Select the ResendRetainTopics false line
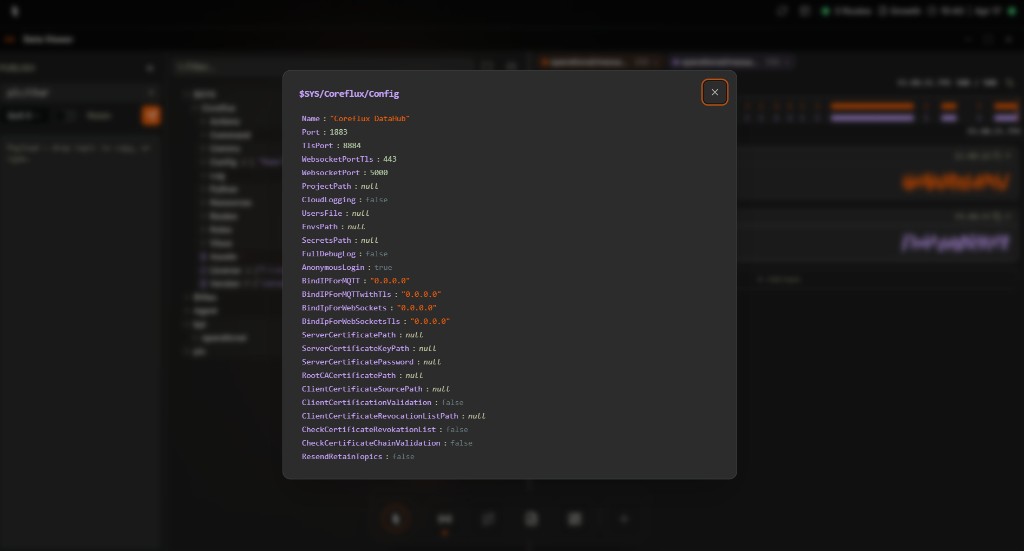This screenshot has width=1024, height=551. (x=358, y=456)
